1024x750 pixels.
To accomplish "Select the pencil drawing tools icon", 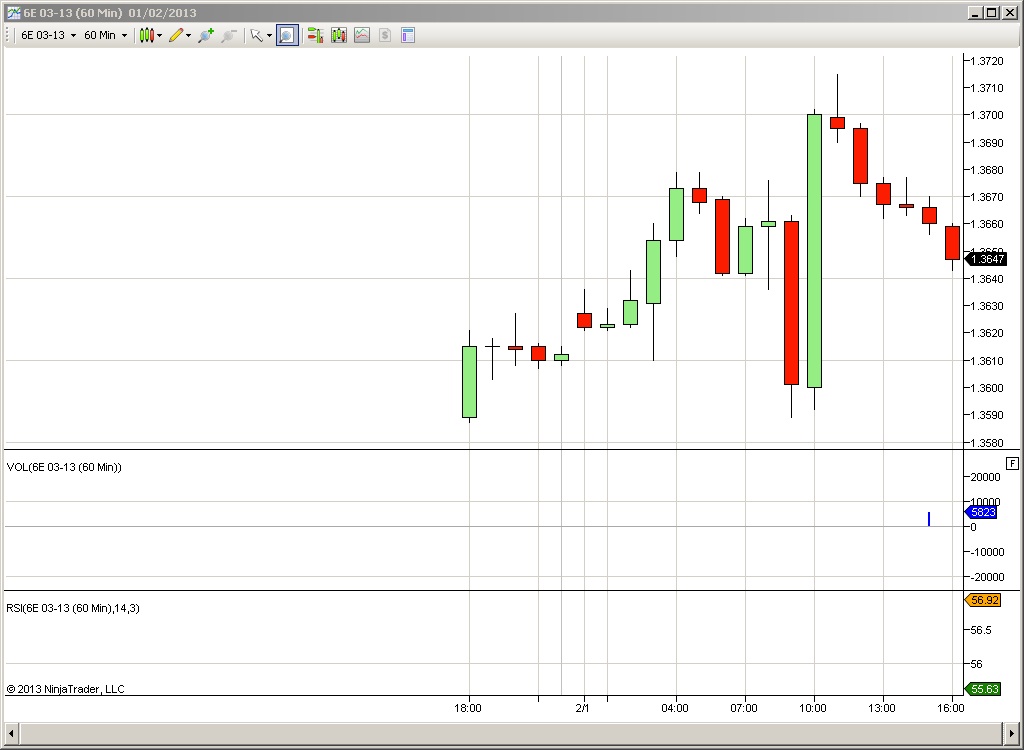I will (x=176, y=35).
